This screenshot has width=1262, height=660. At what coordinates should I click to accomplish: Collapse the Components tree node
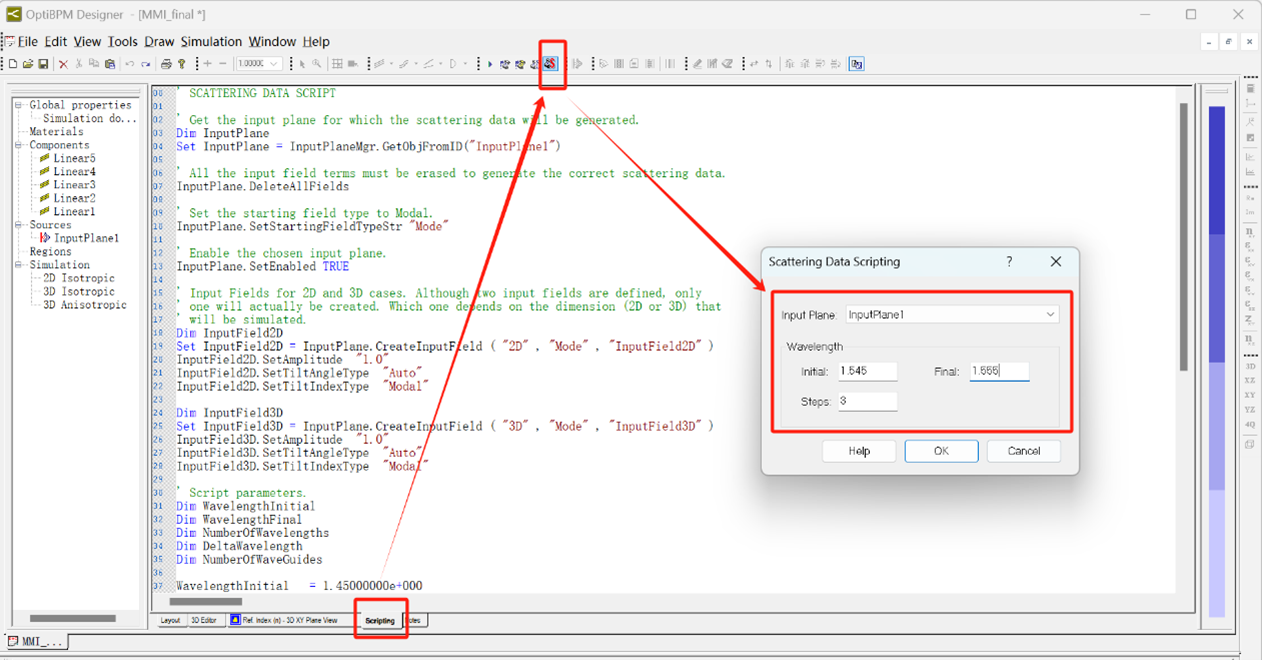19,145
